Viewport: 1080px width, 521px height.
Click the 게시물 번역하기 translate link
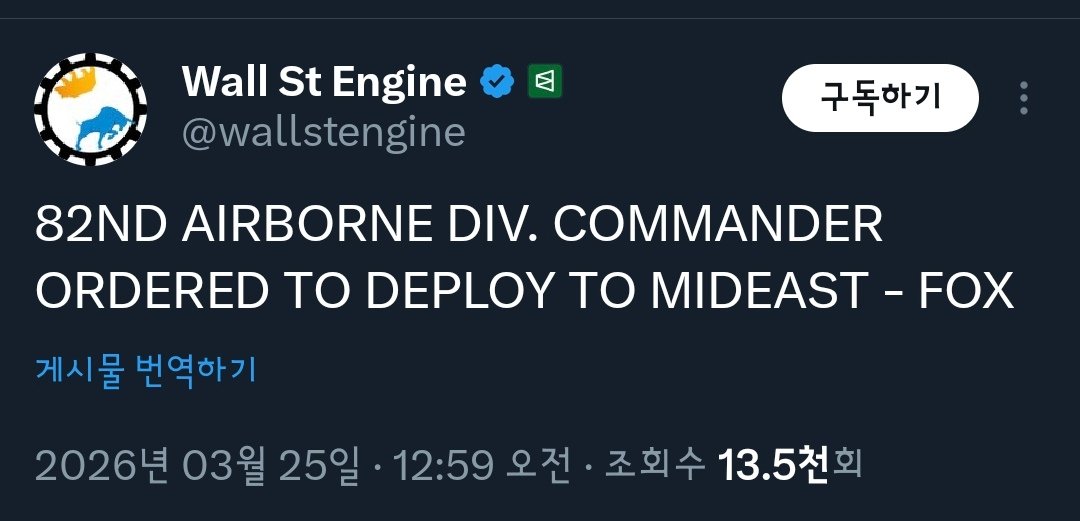pyautogui.click(x=146, y=371)
